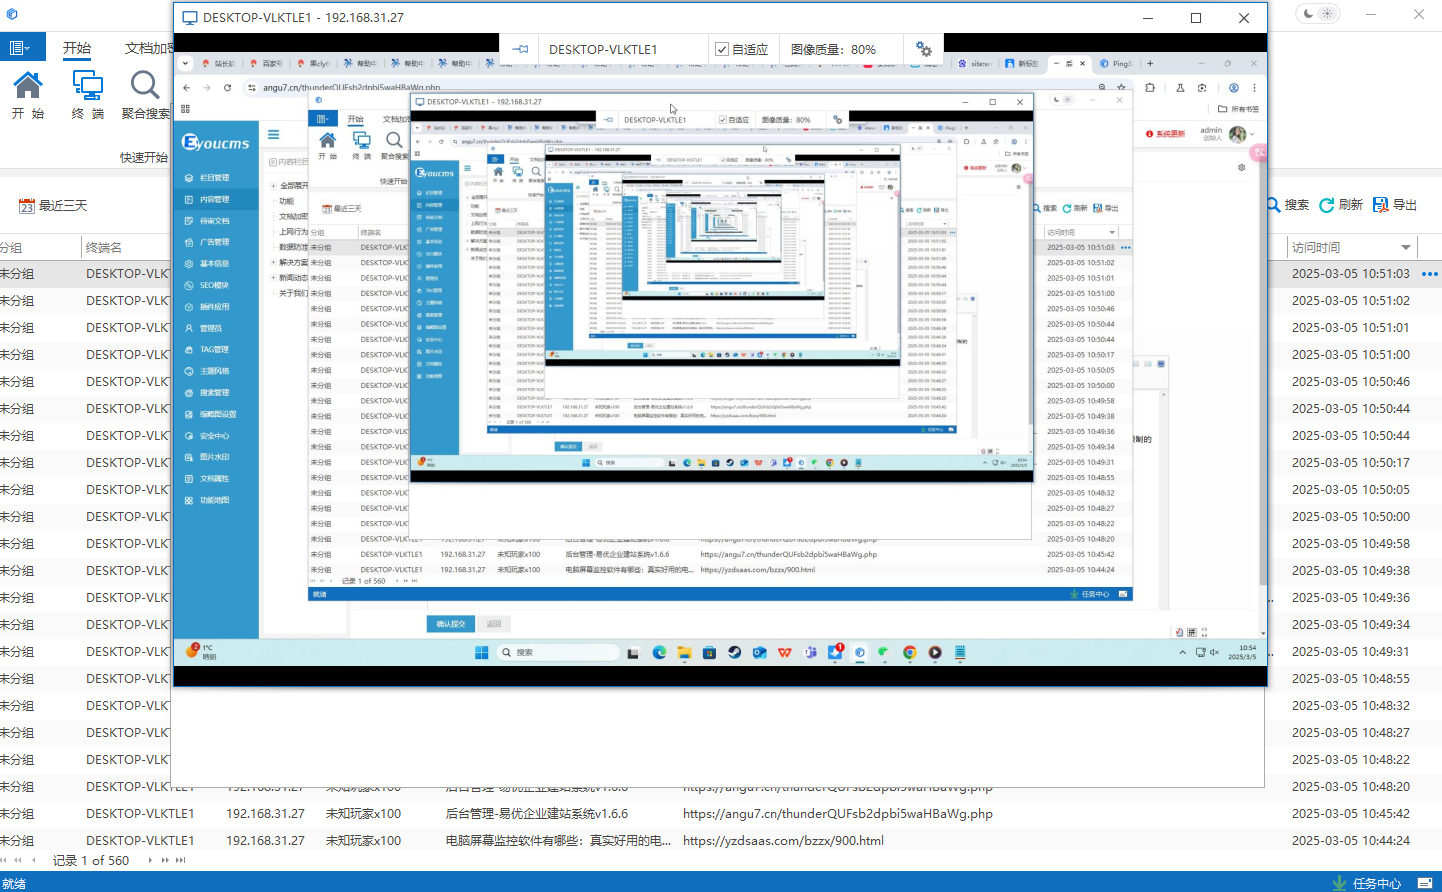This screenshot has width=1442, height=892.
Task: Open 待审文档 in the largest Eyoucms sidebar
Action: tap(216, 221)
